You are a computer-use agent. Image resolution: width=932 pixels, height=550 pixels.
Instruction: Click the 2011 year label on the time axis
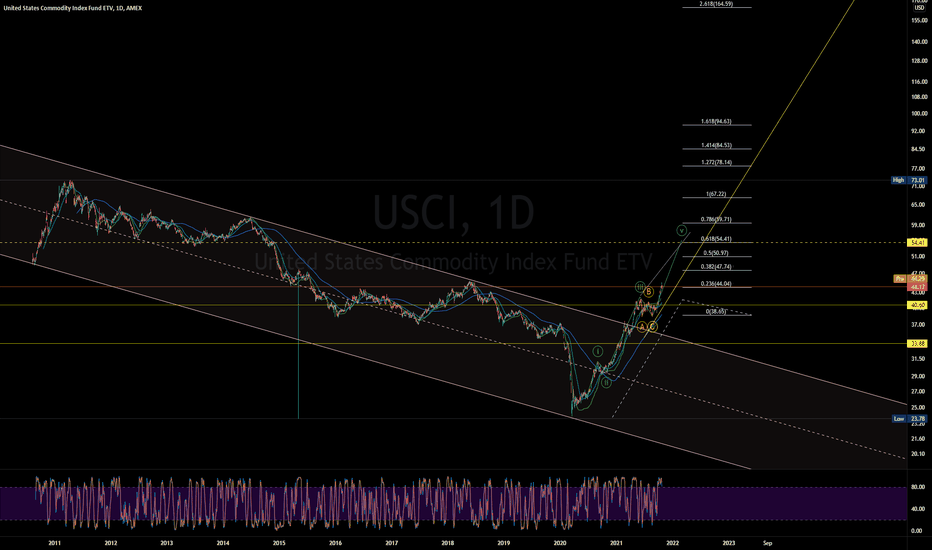coord(54,543)
